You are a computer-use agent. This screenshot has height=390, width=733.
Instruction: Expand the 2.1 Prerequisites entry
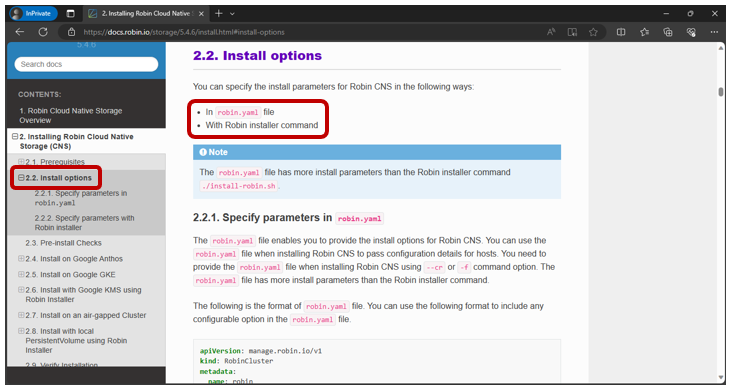coord(21,162)
